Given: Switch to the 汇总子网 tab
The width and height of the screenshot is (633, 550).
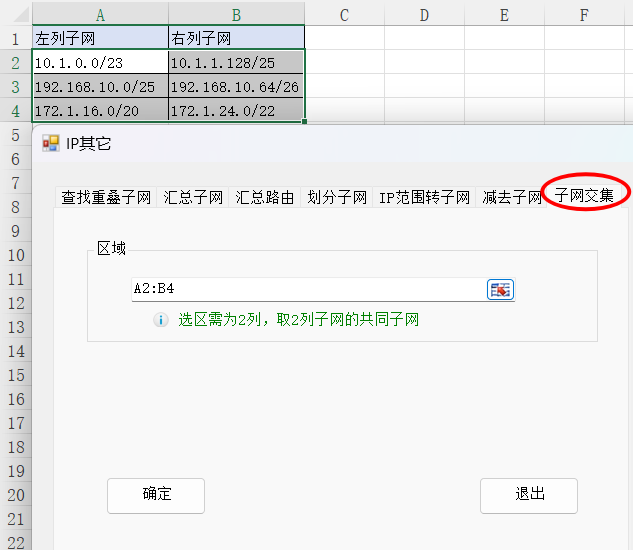Looking at the screenshot, I should tap(193, 197).
